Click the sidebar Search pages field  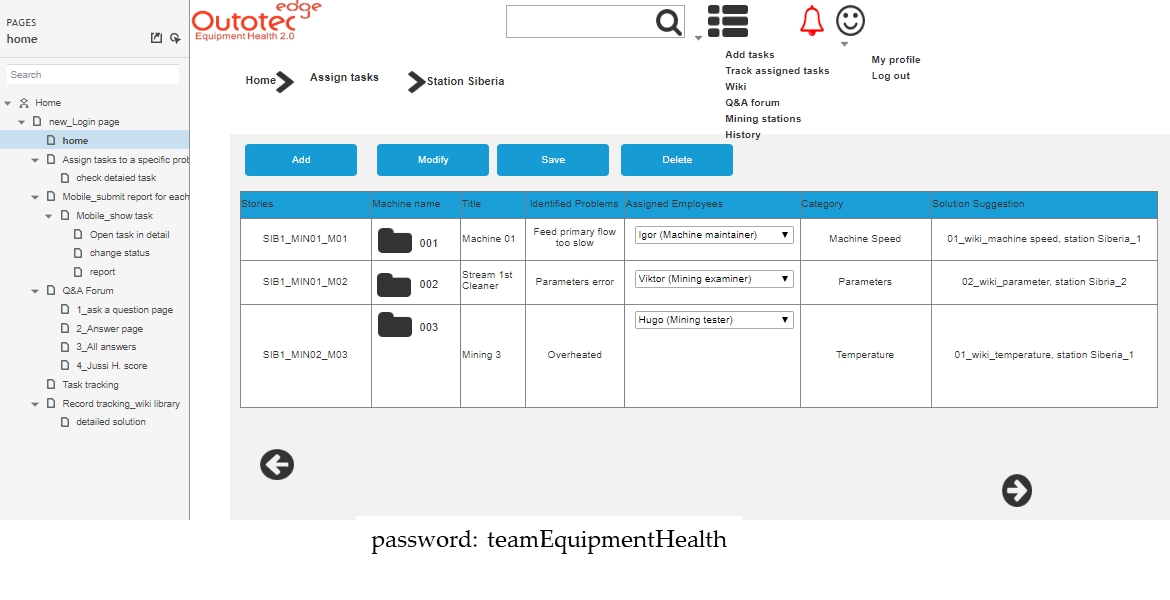[x=93, y=75]
